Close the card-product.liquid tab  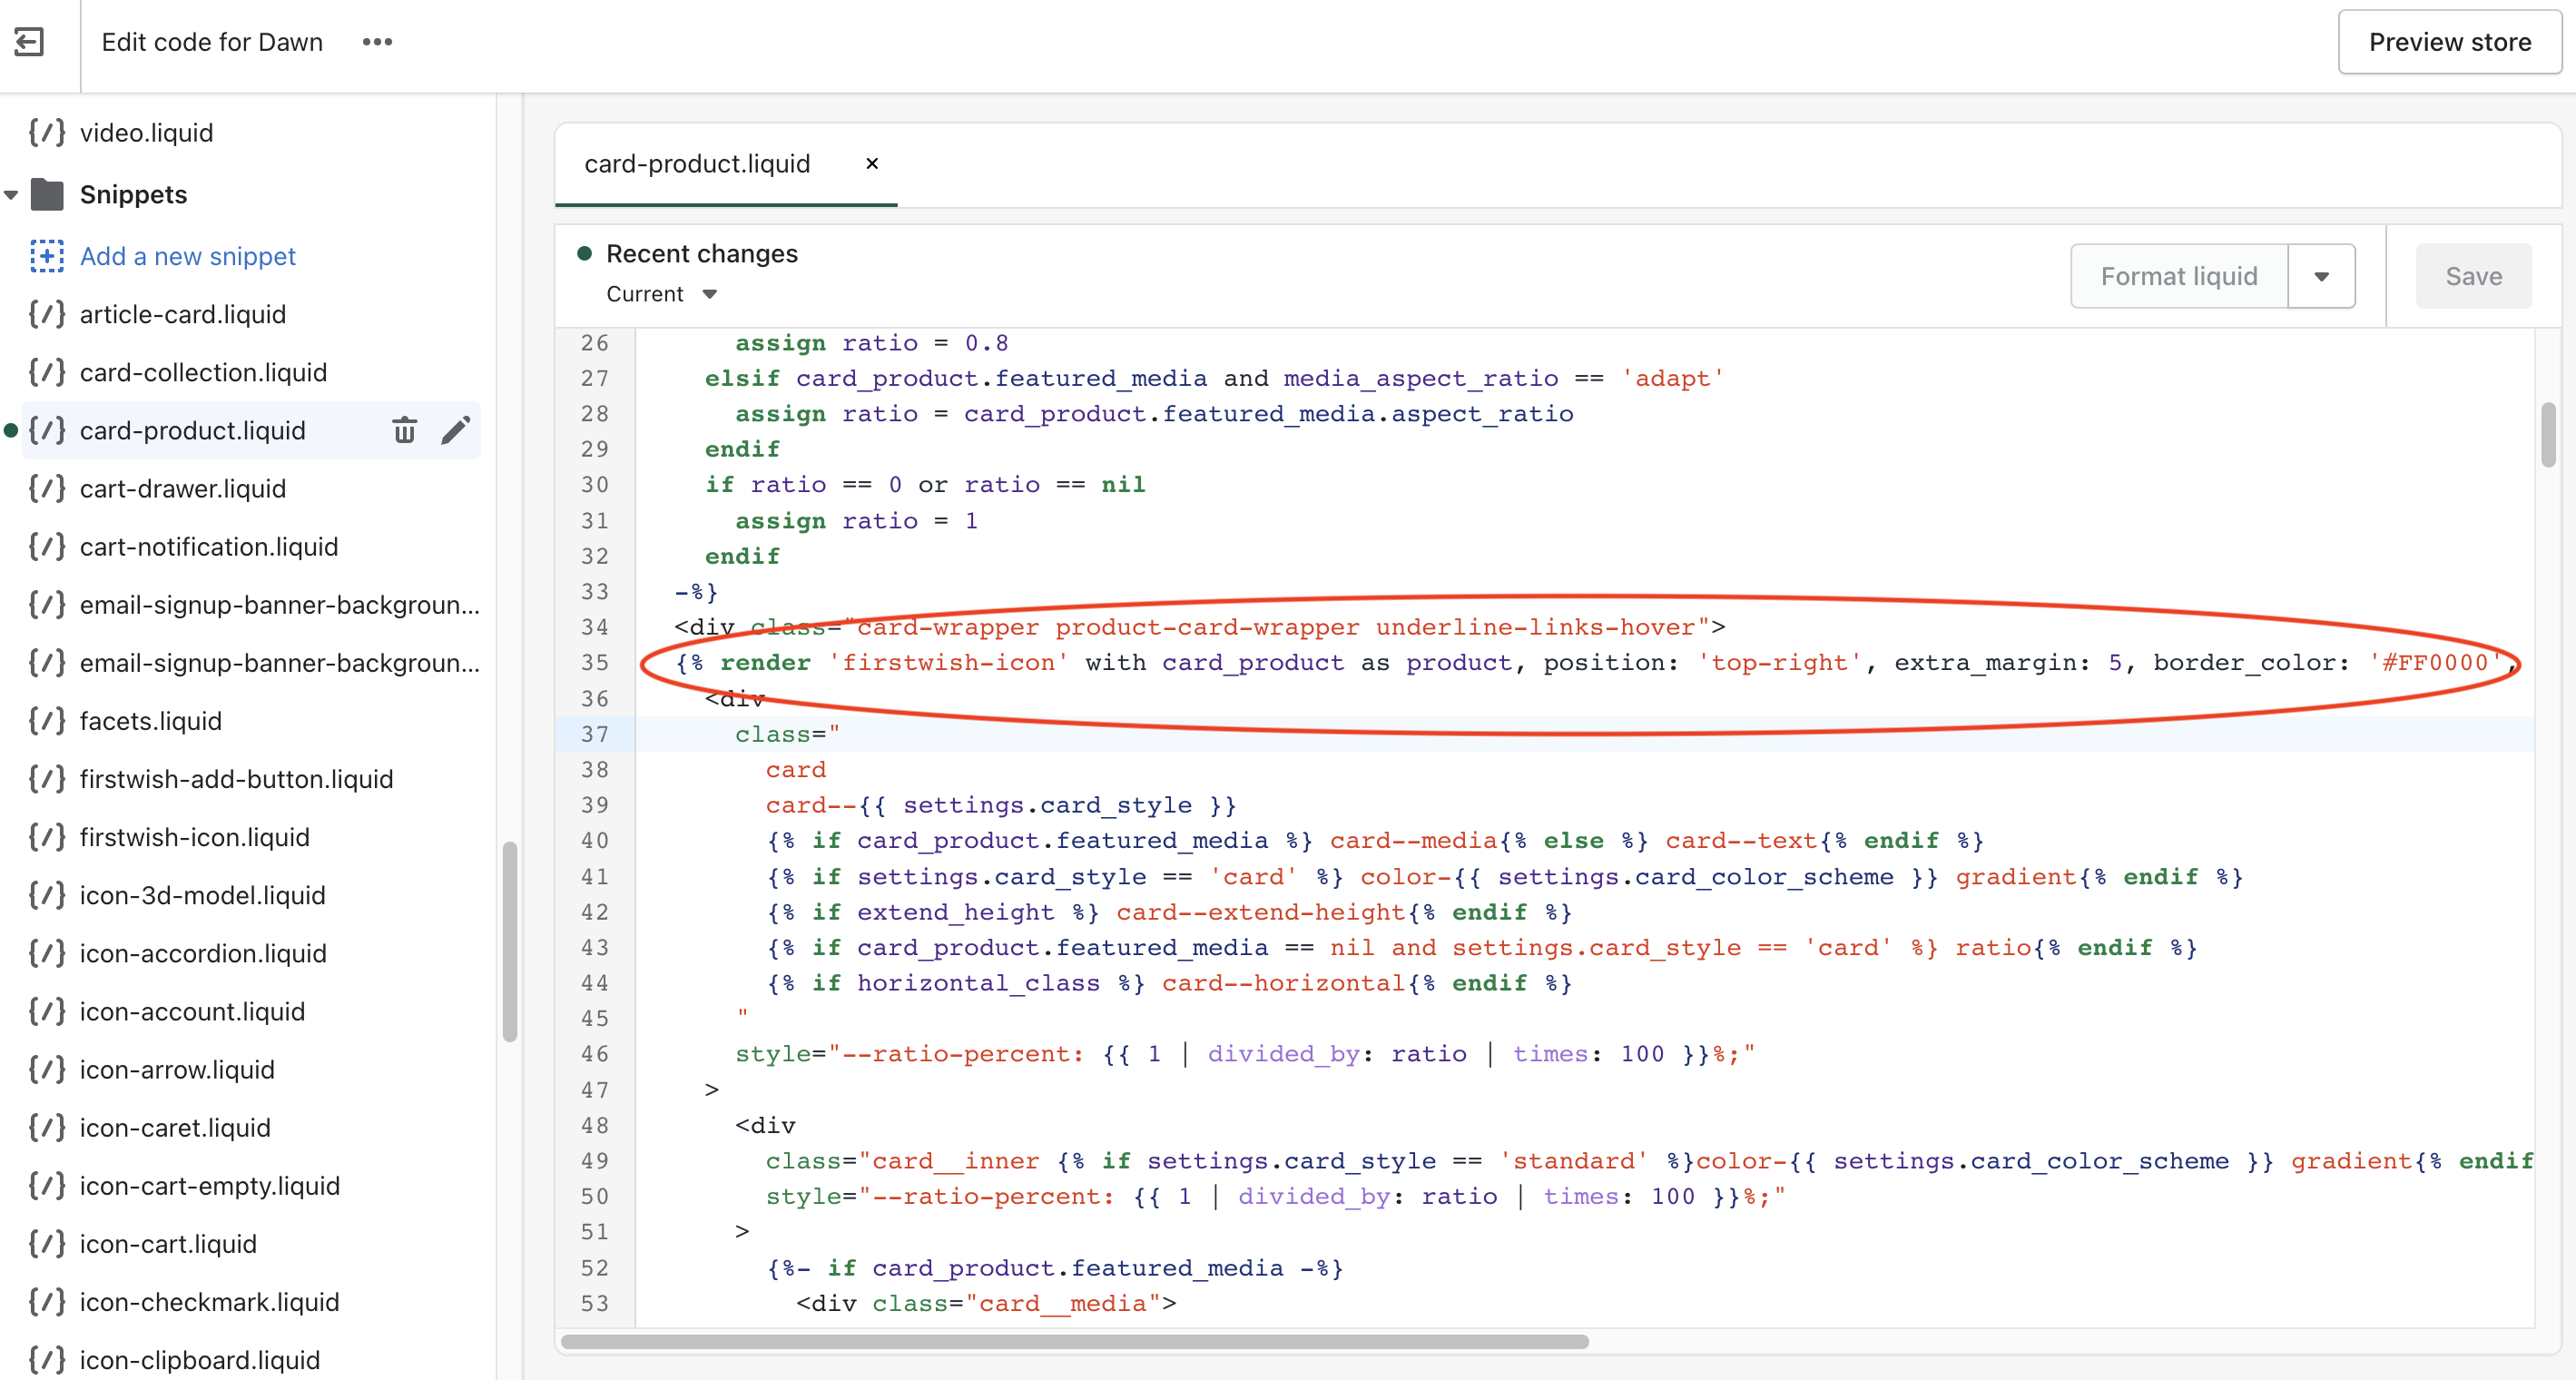point(872,164)
